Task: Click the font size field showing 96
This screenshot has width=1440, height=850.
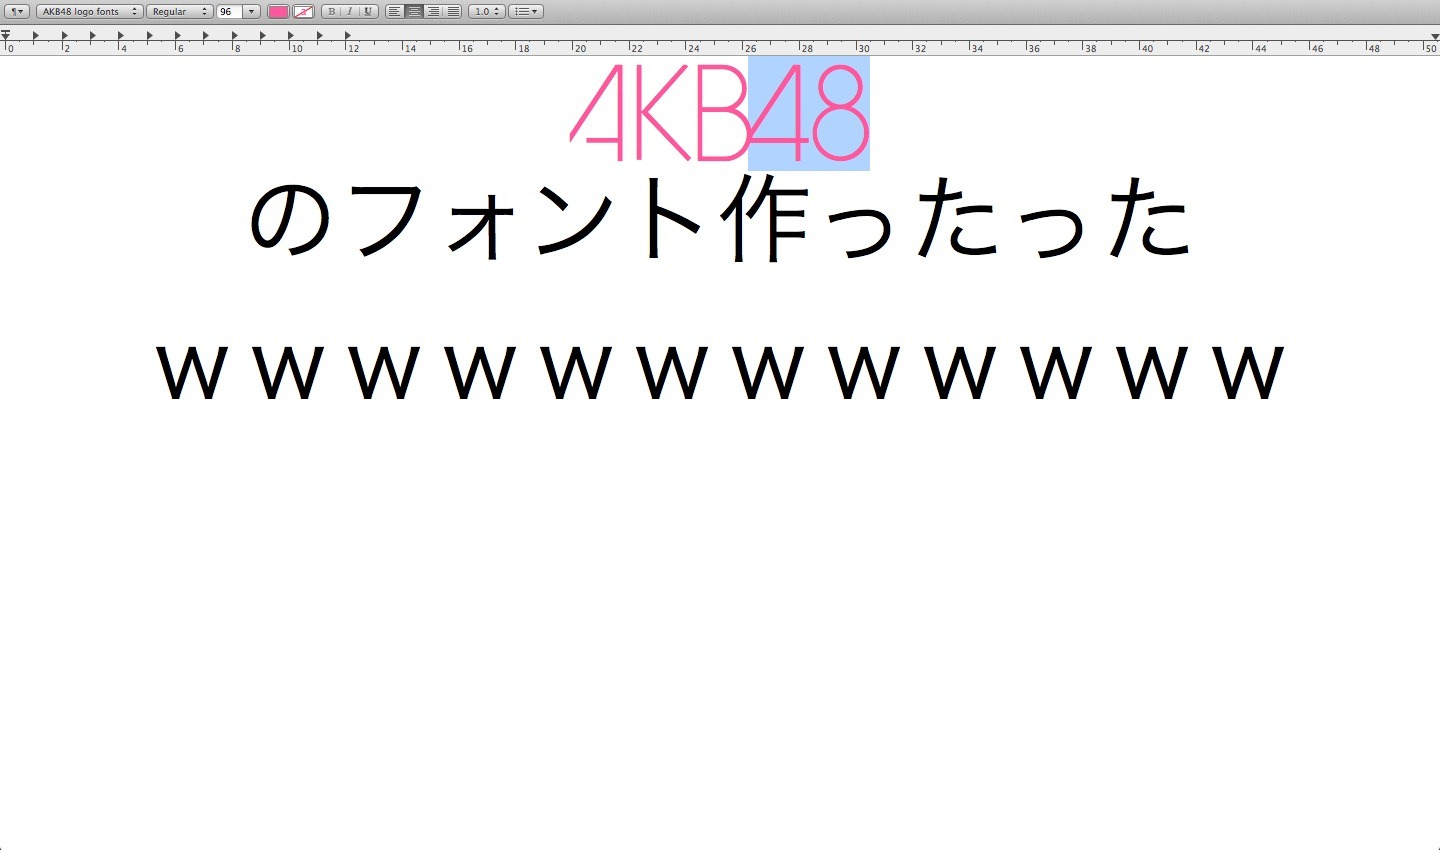Action: click(229, 12)
